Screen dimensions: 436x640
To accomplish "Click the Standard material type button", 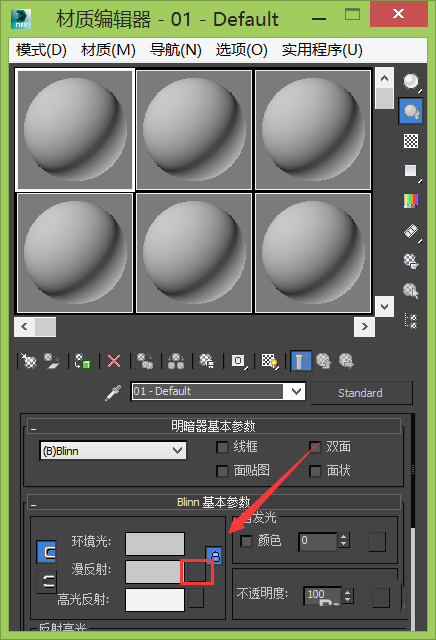I will (x=361, y=393).
